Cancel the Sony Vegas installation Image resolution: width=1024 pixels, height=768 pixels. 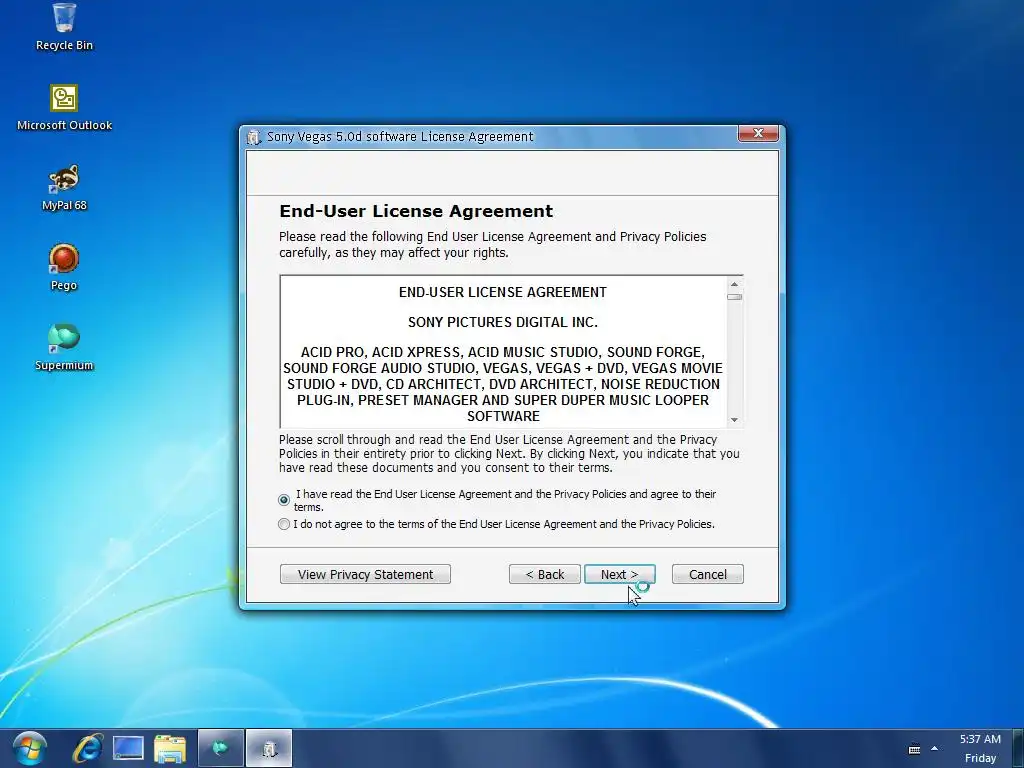coord(708,574)
